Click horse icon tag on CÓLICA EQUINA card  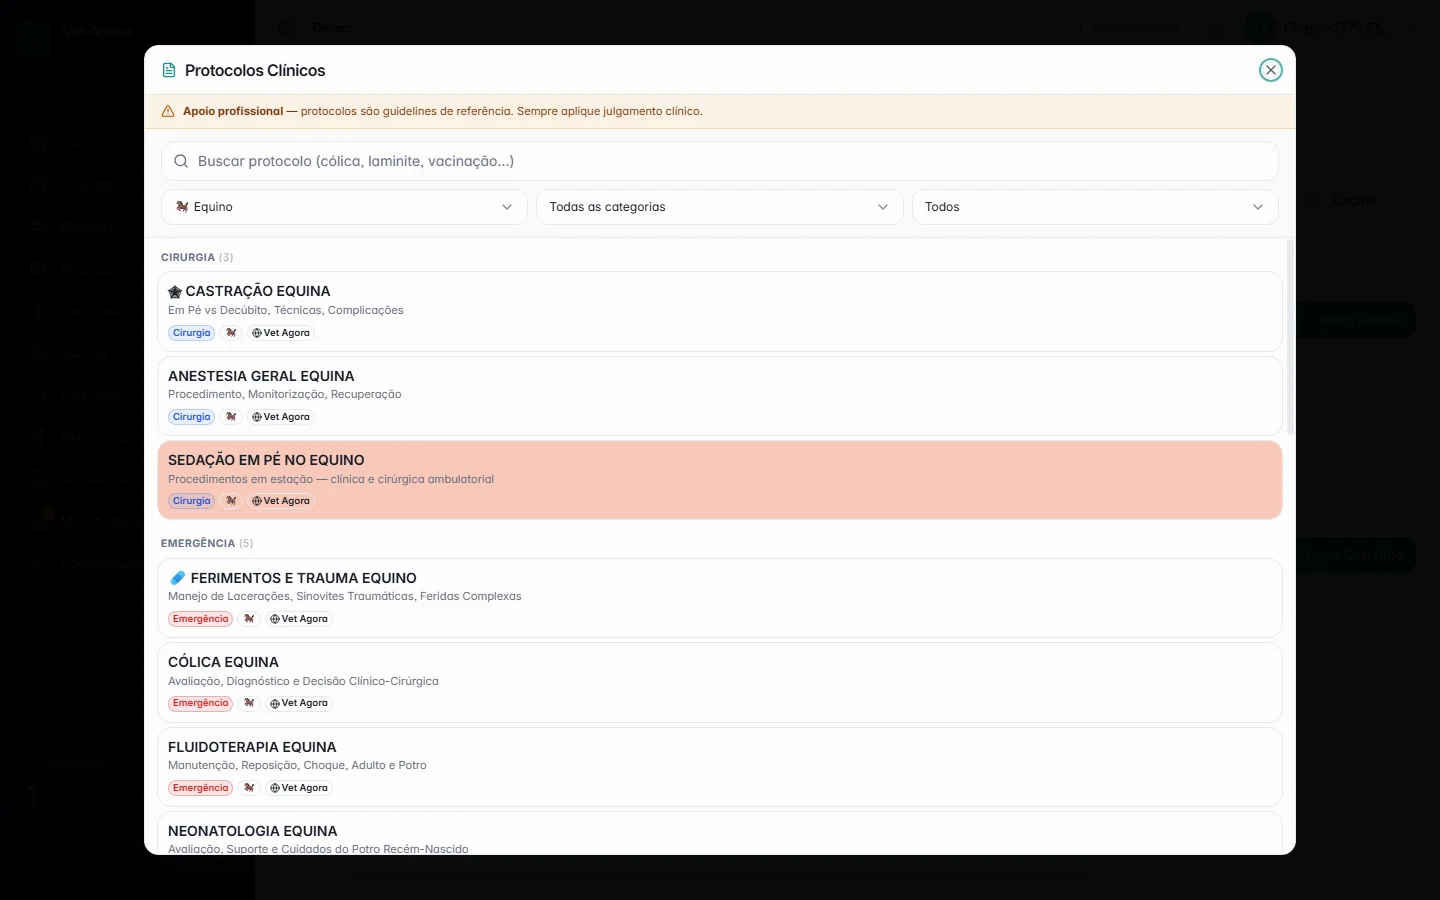(x=249, y=703)
